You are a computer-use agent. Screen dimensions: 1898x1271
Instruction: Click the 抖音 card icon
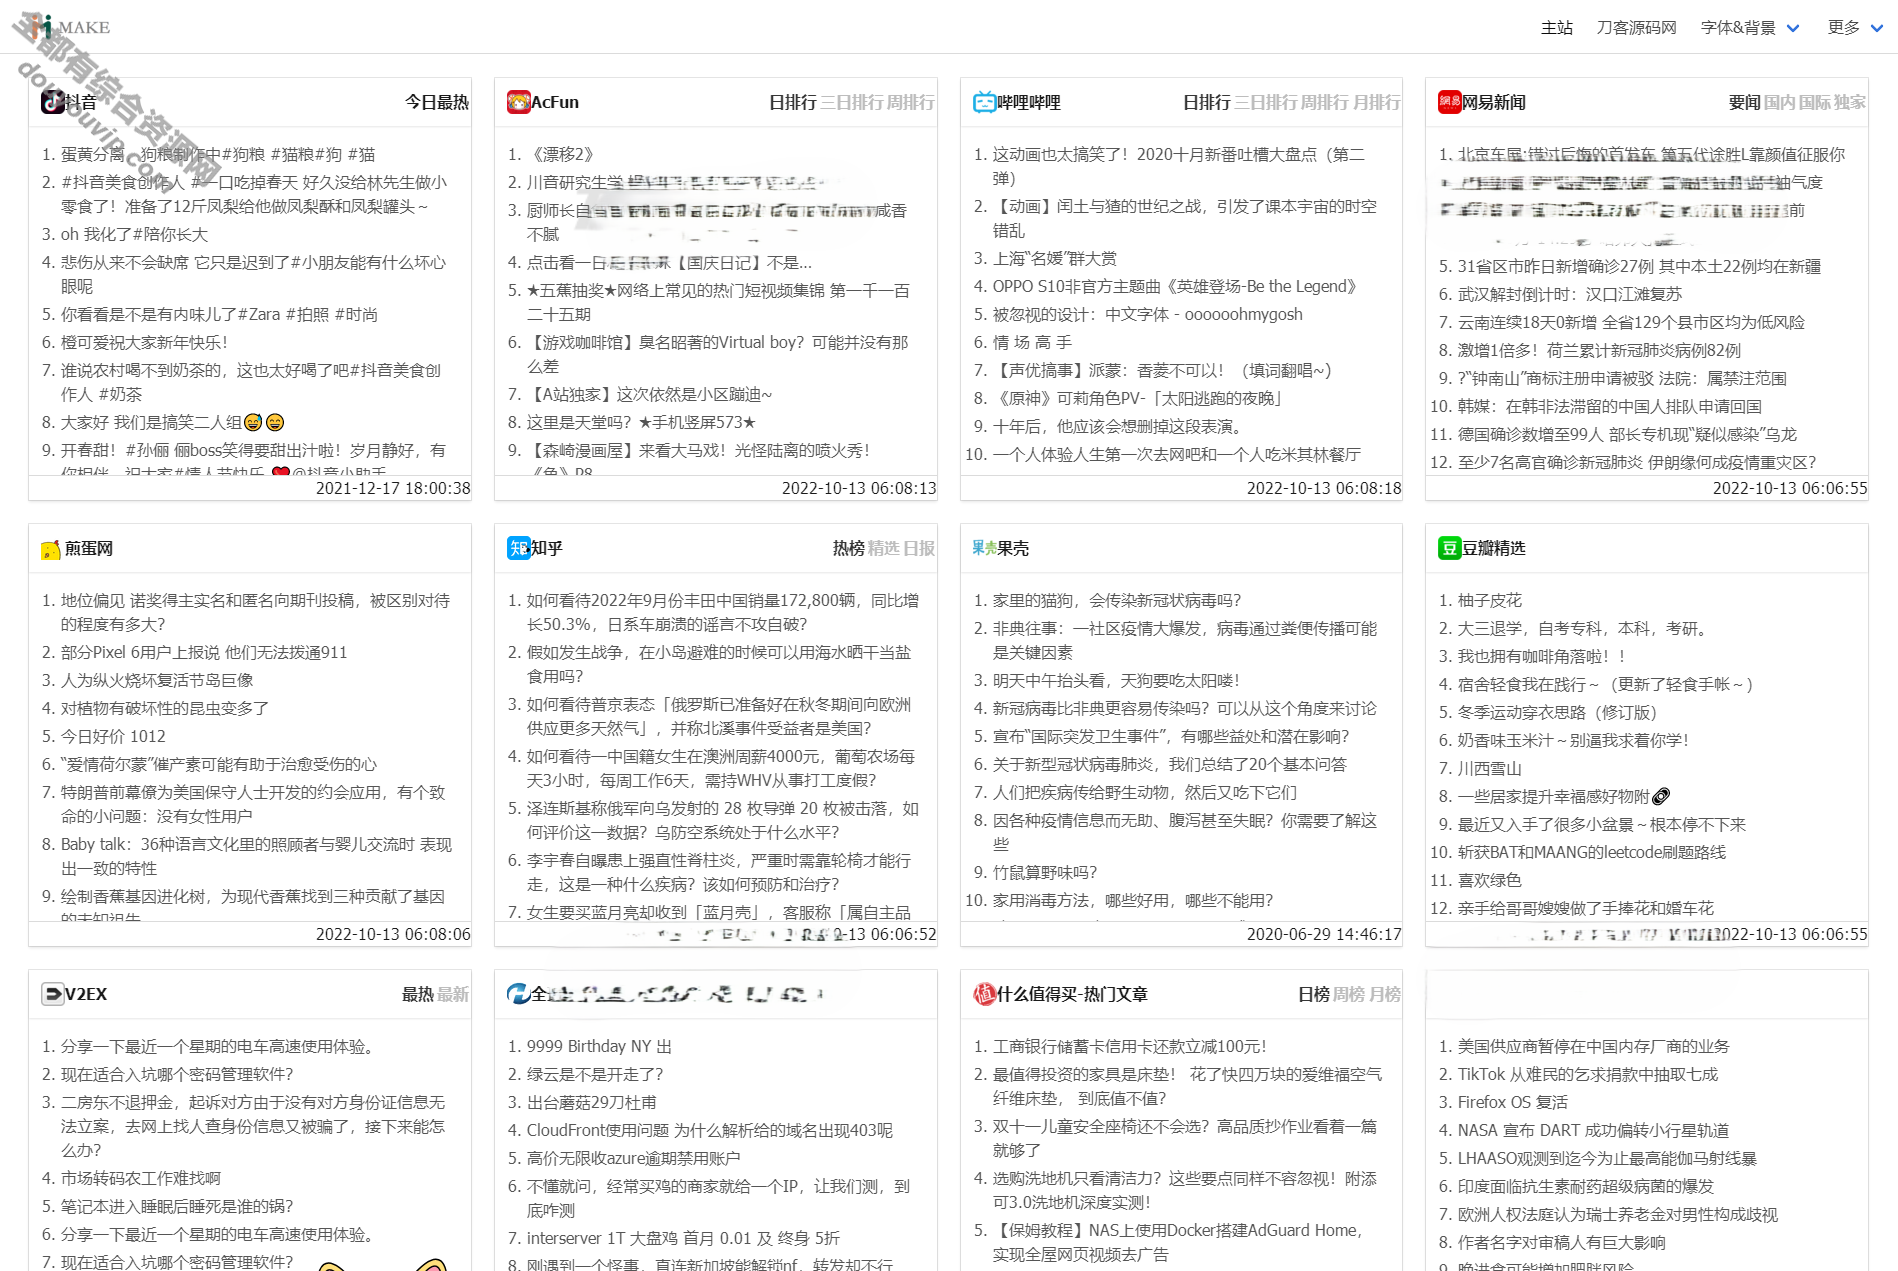coord(52,102)
